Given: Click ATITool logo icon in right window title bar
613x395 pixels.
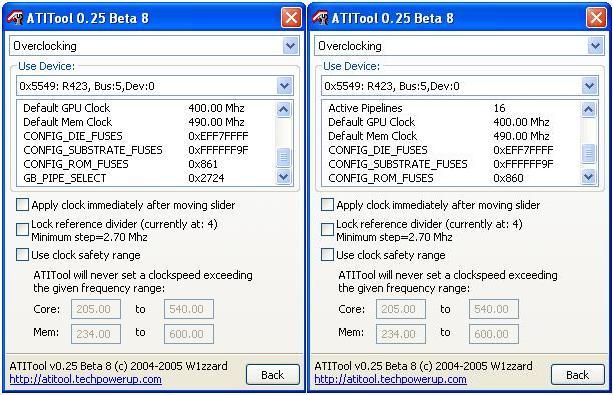Looking at the screenshot, I should (x=320, y=18).
